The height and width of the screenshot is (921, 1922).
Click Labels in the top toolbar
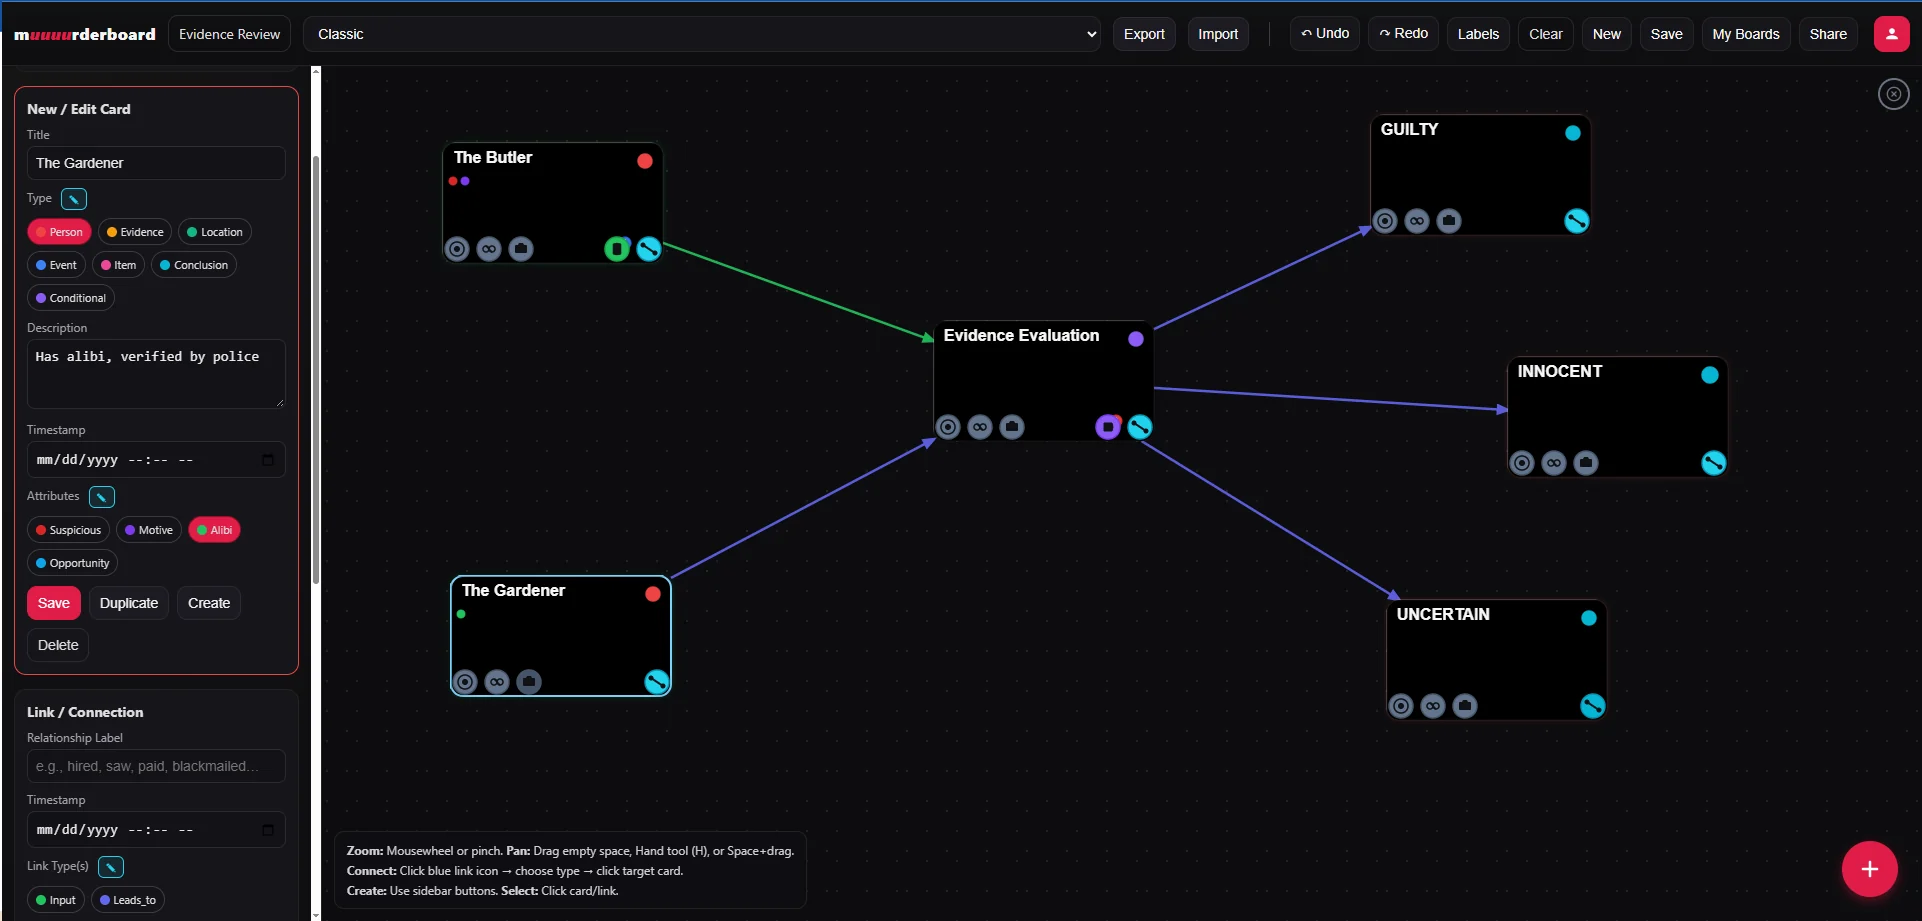coord(1478,34)
